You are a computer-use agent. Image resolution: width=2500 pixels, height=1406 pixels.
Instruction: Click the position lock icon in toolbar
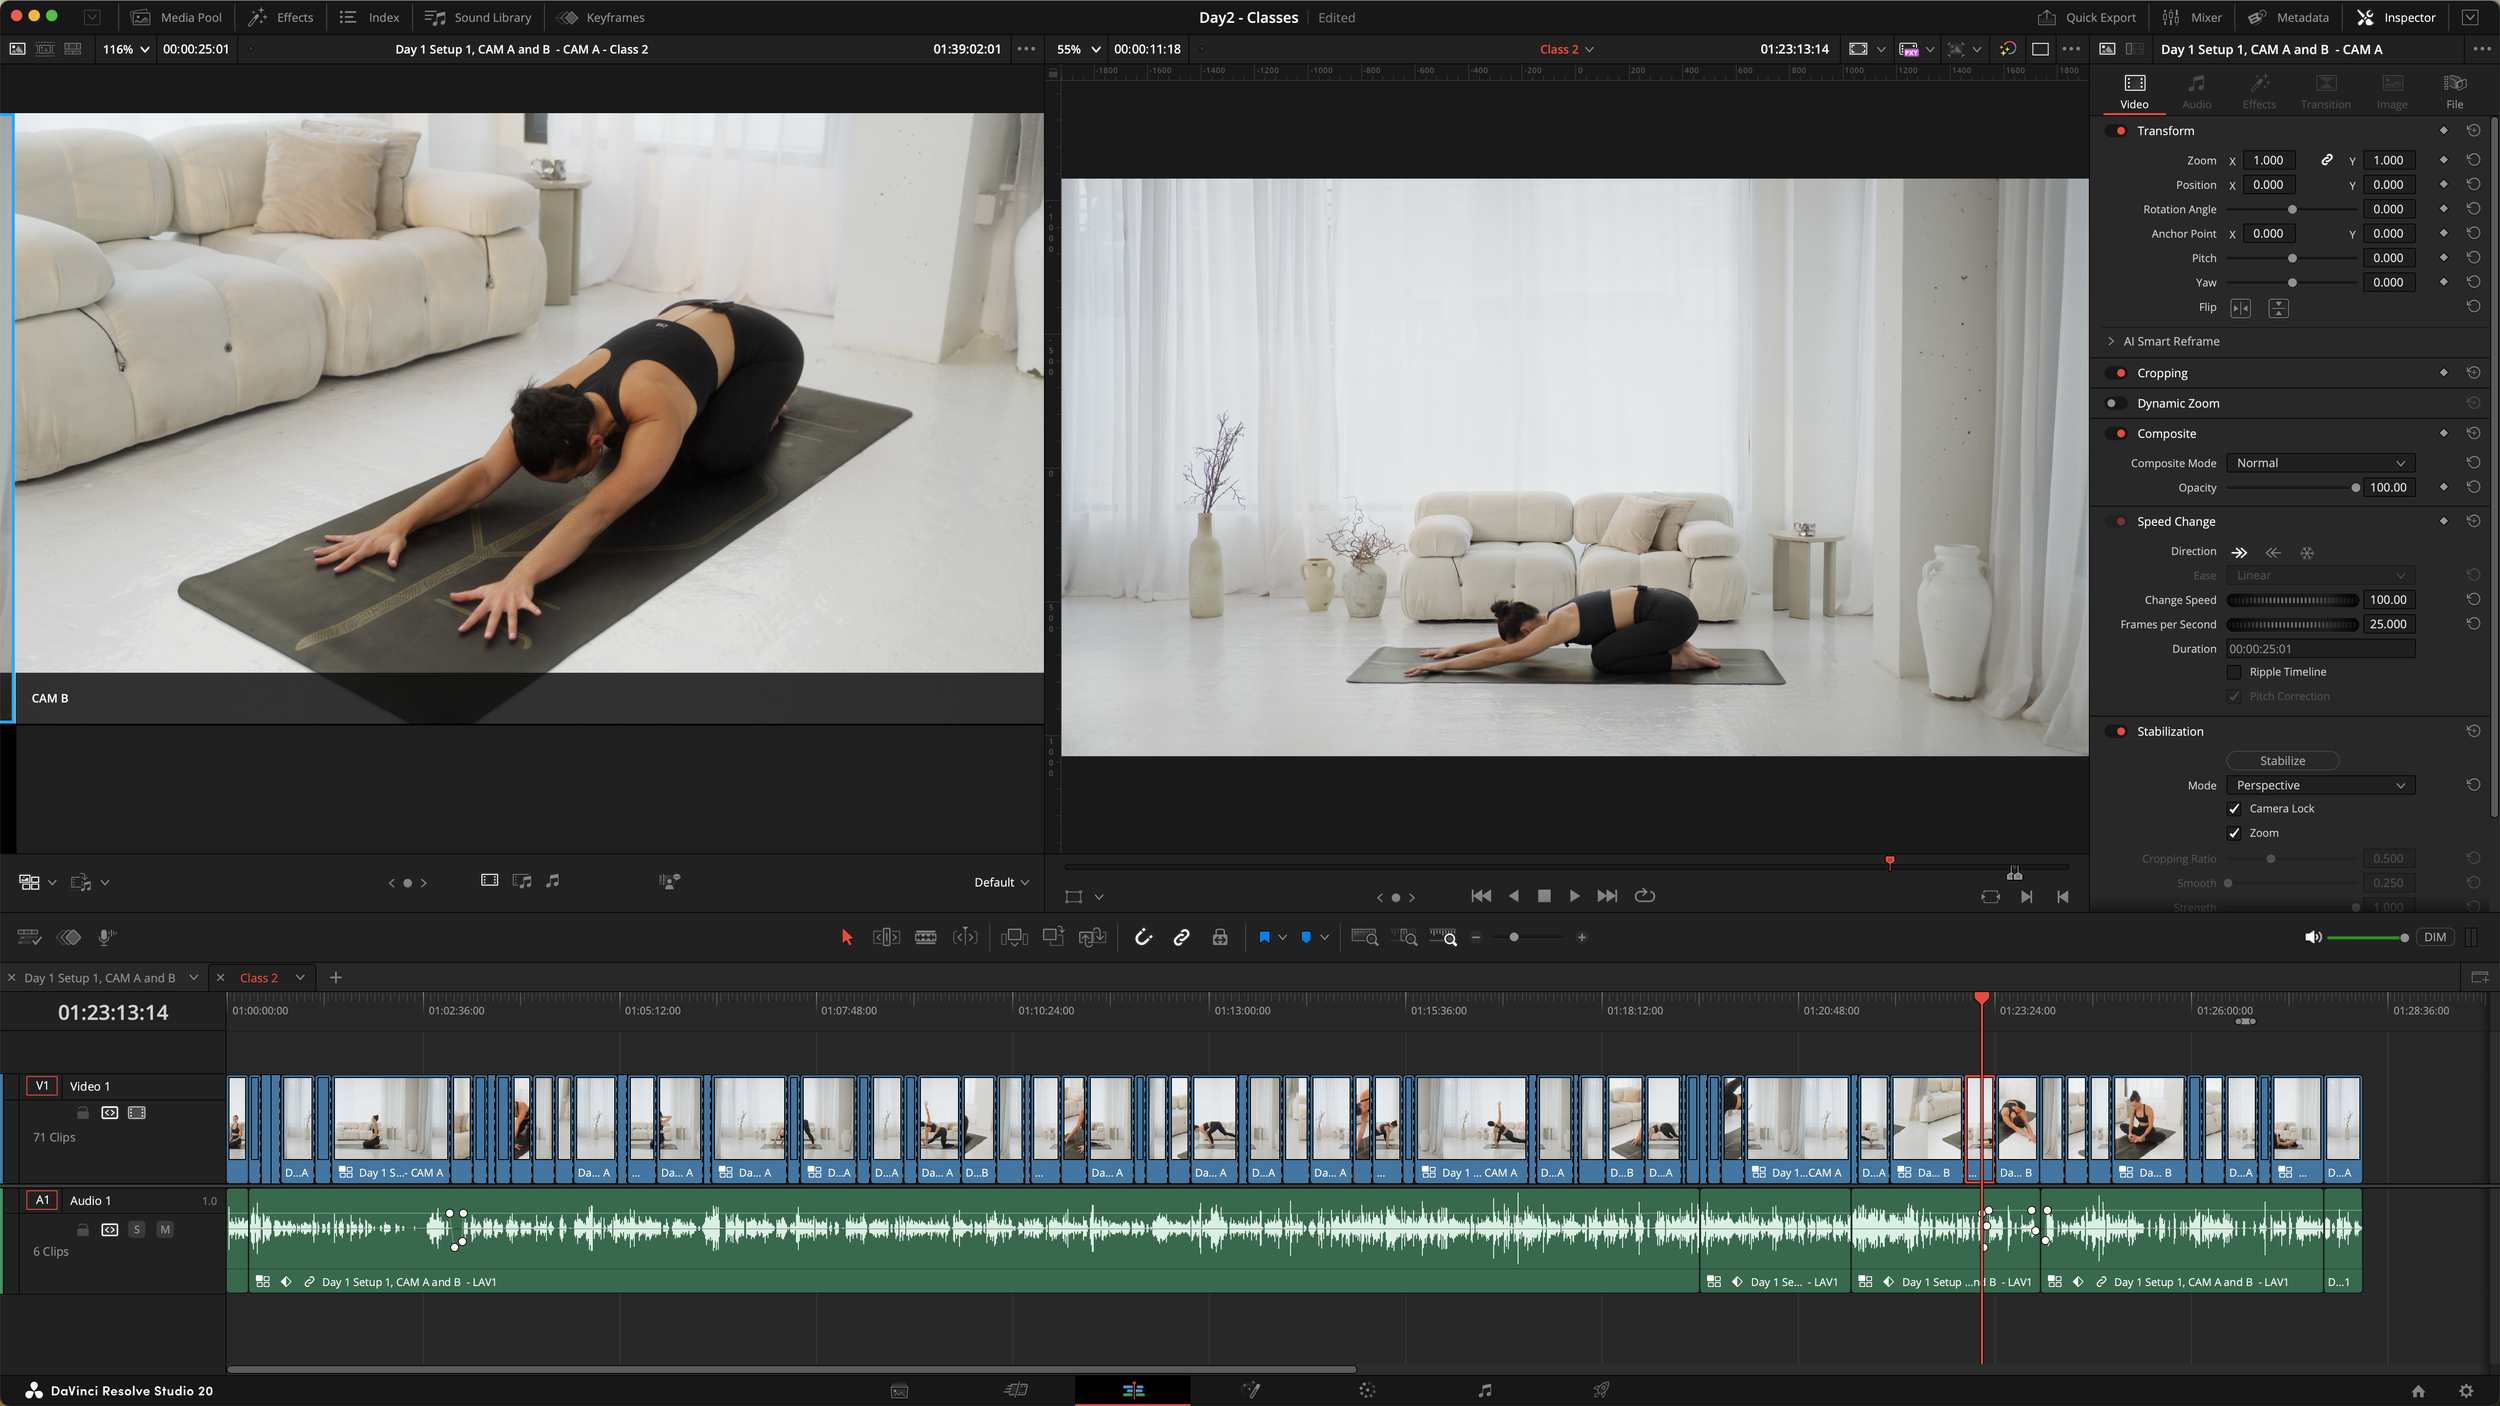coord(1219,937)
